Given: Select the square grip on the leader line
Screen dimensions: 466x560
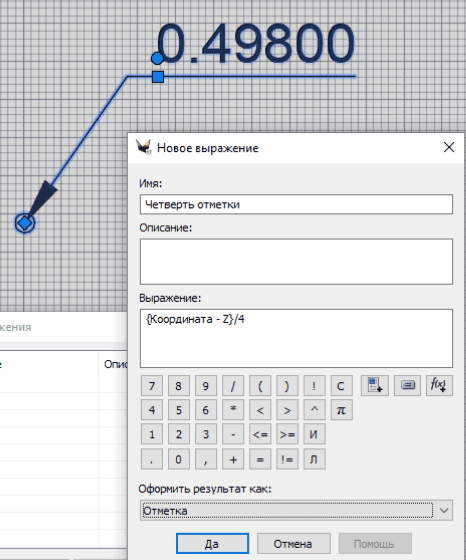Looking at the screenshot, I should tap(158, 77).
